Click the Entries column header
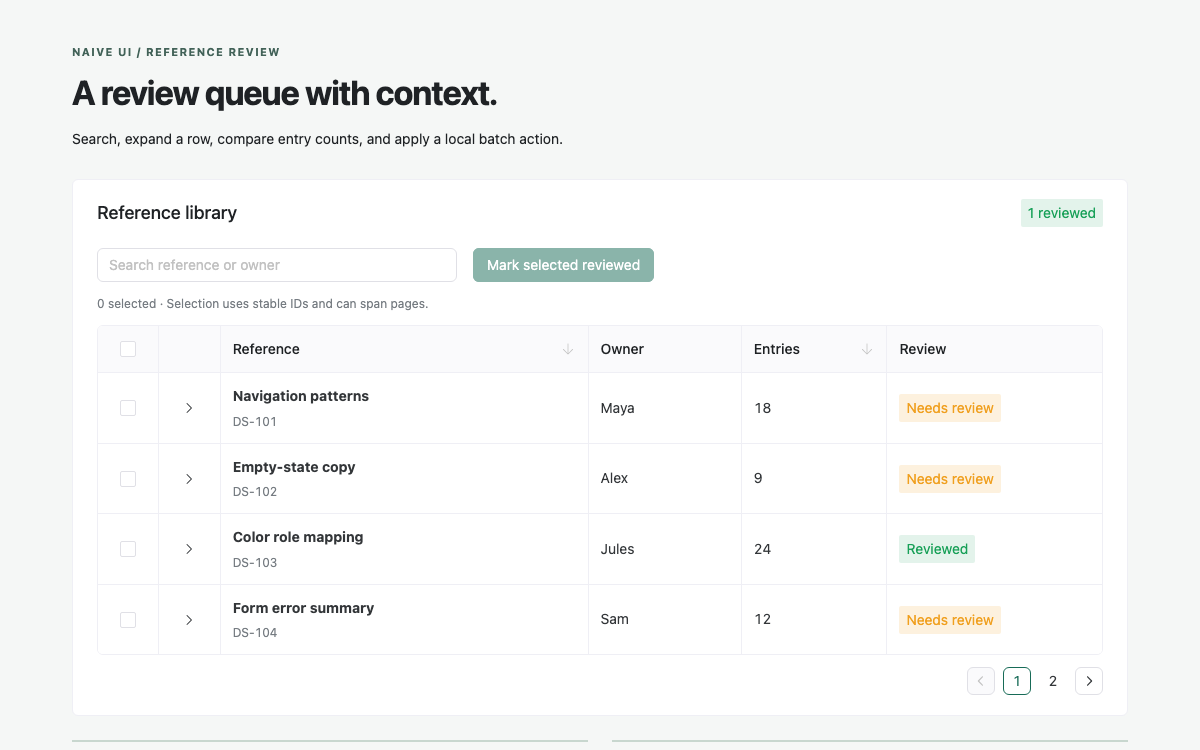The width and height of the screenshot is (1200, 750). (814, 349)
